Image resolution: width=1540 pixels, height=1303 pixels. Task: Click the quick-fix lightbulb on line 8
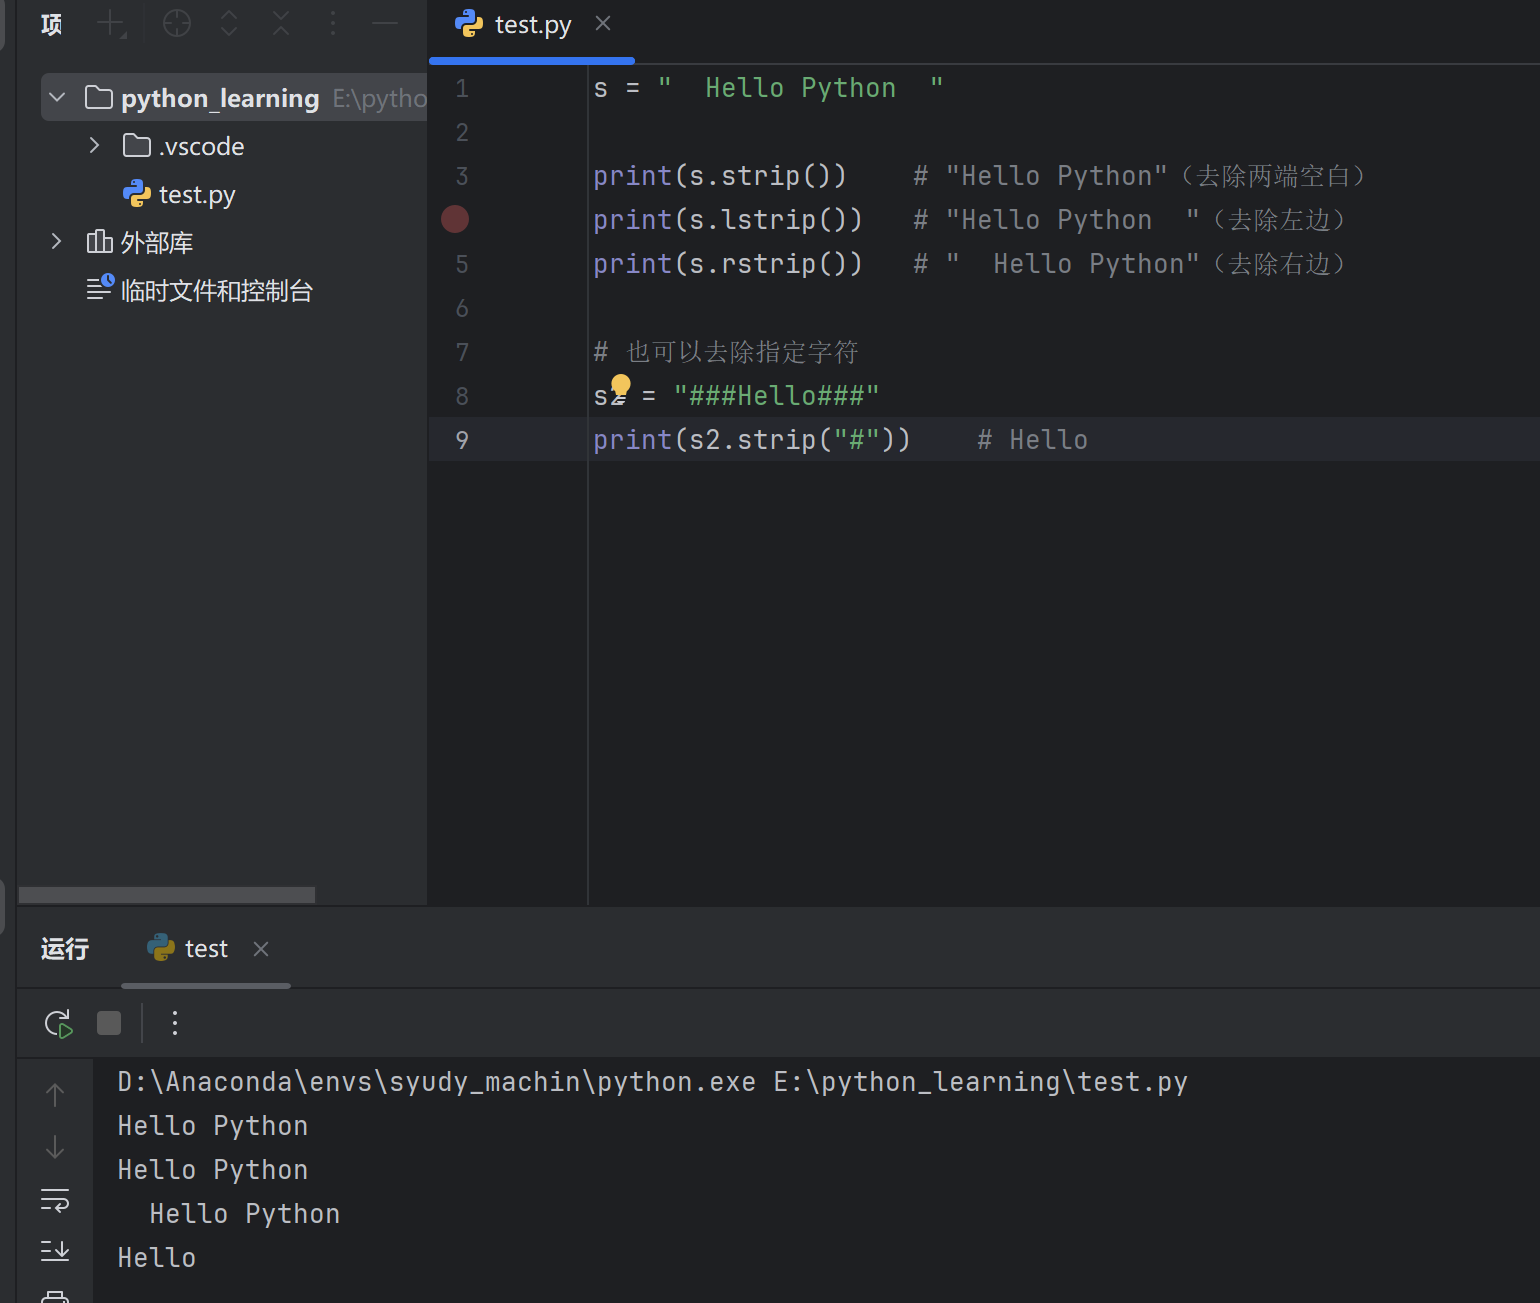tap(621, 385)
